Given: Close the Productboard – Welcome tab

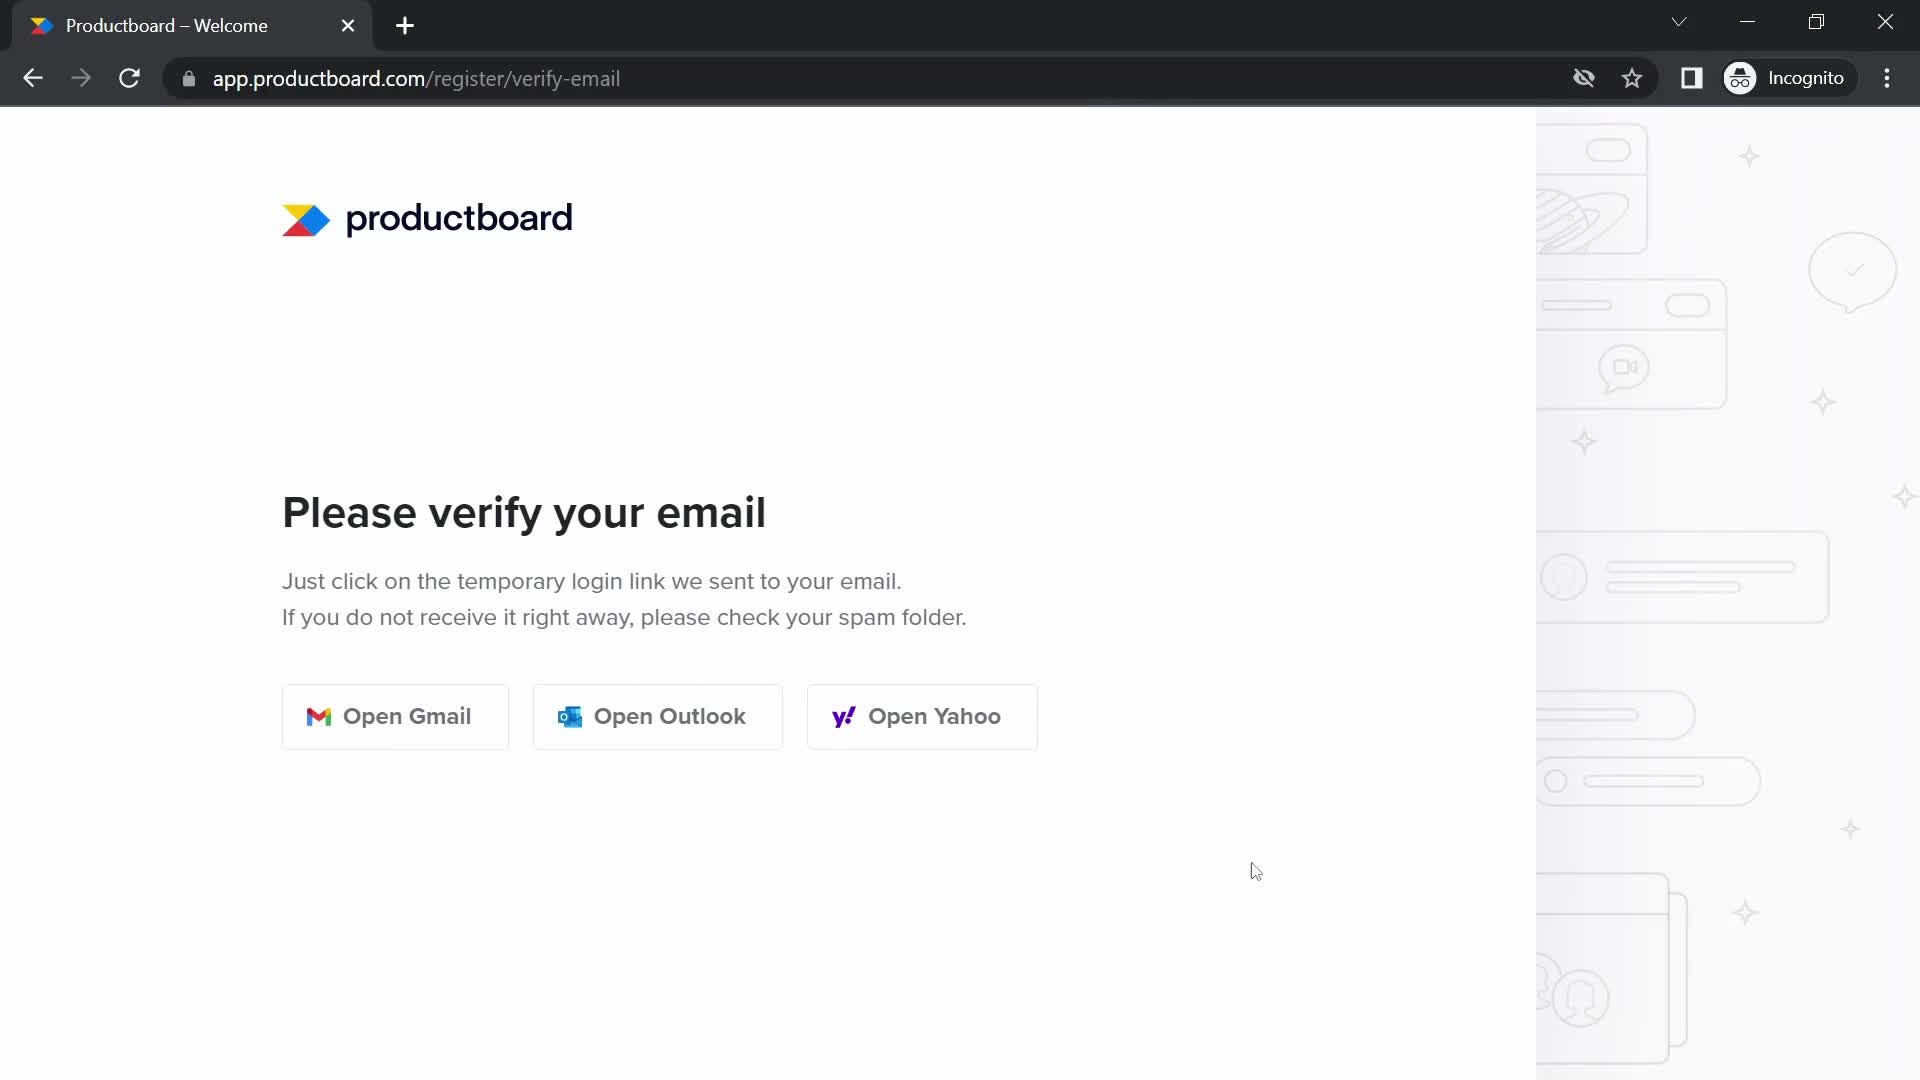Looking at the screenshot, I should point(348,26).
